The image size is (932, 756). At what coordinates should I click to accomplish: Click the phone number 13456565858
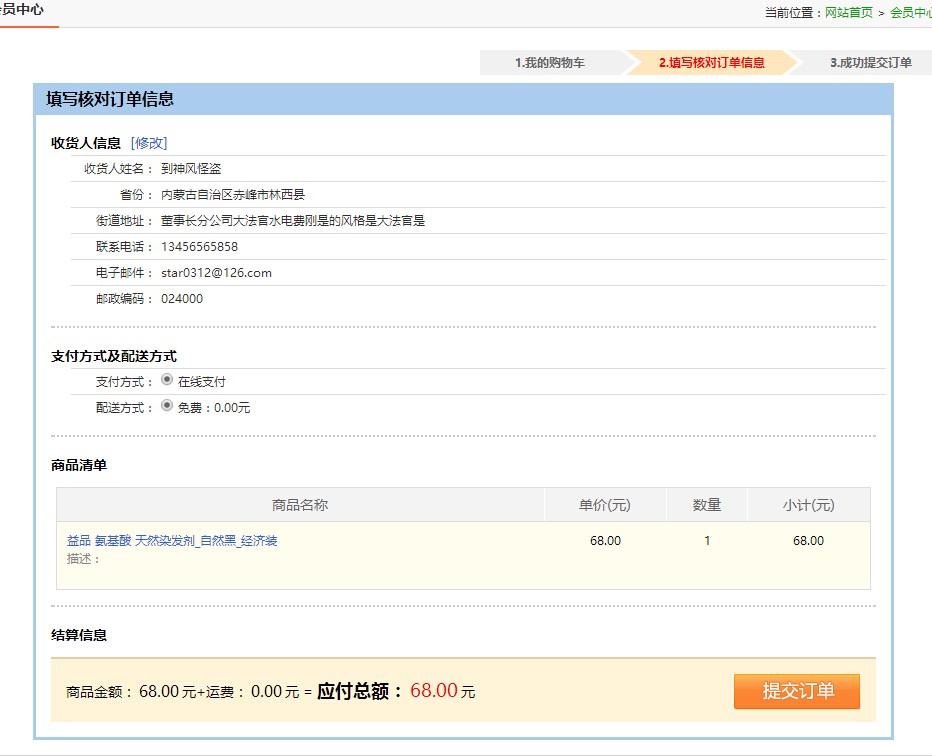coord(199,247)
